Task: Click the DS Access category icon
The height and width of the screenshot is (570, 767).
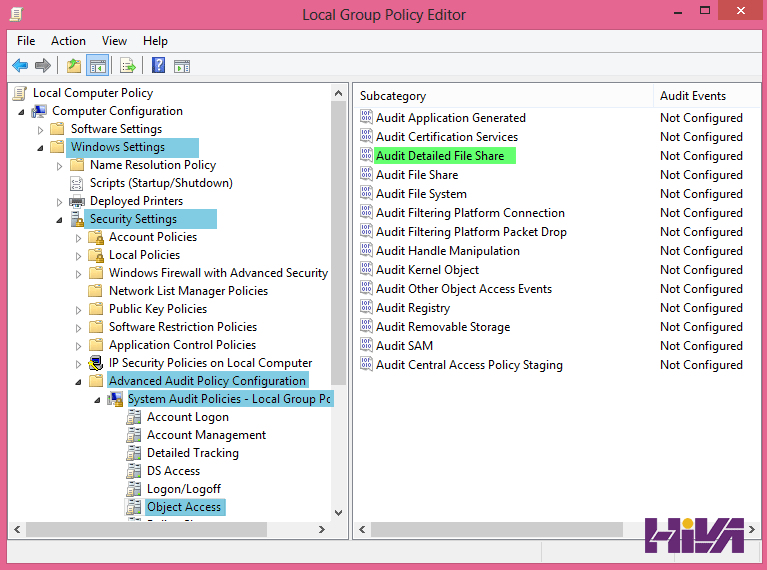Action: pyautogui.click(x=134, y=471)
